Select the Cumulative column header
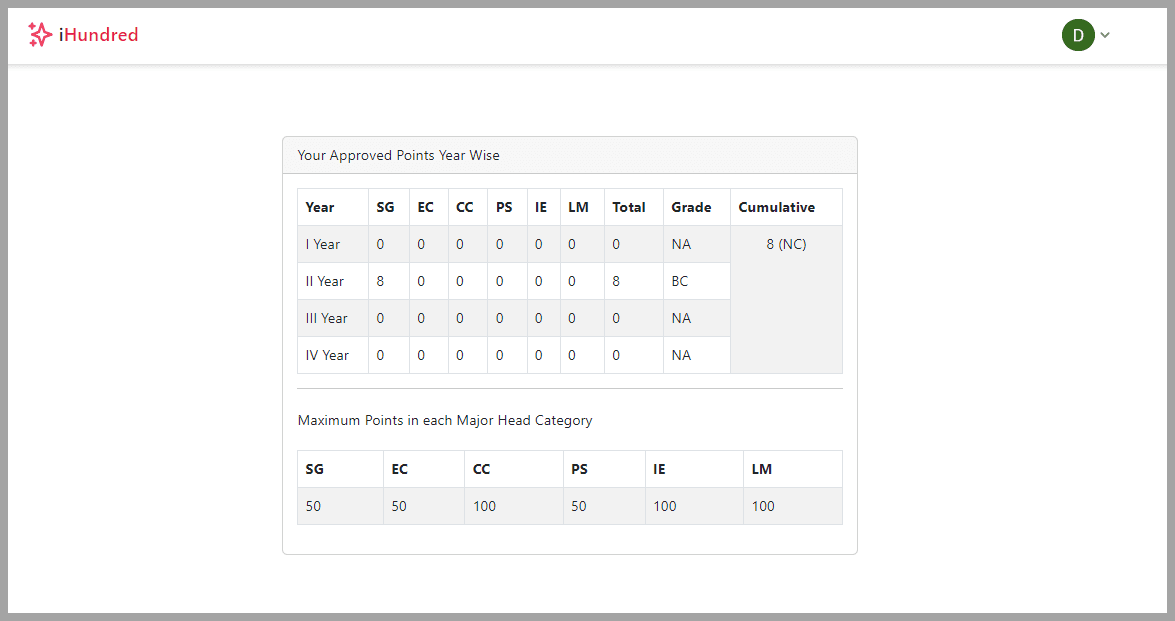 [x=776, y=207]
